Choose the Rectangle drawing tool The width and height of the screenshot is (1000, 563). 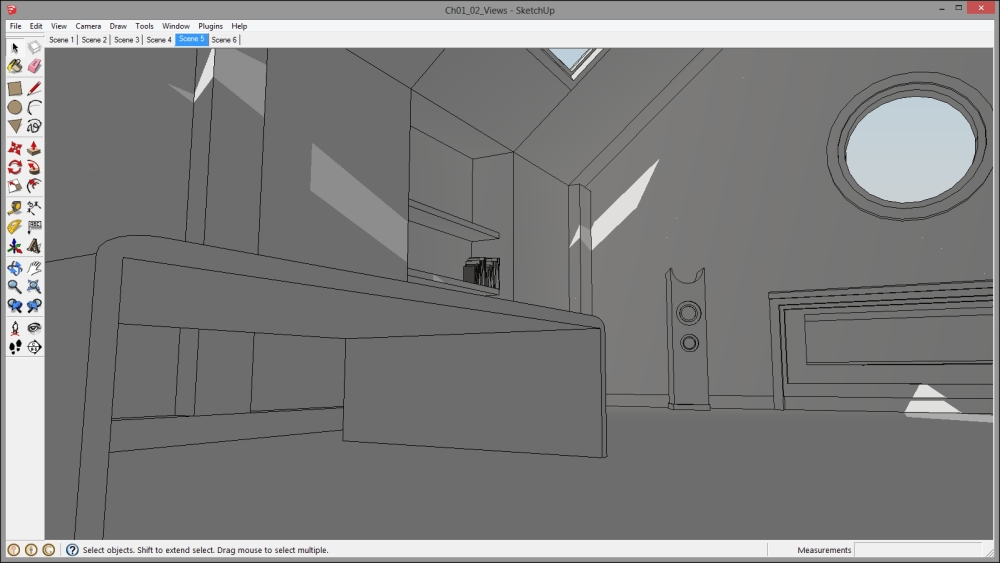15,89
